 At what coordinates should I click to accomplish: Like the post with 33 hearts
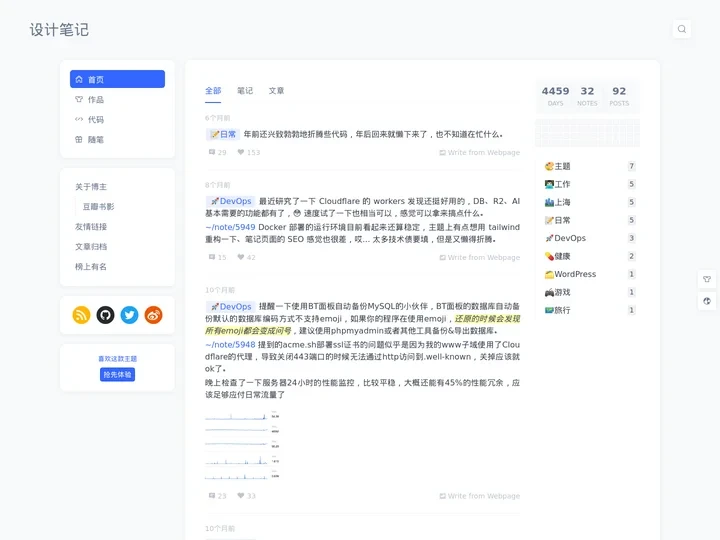pyautogui.click(x=246, y=496)
